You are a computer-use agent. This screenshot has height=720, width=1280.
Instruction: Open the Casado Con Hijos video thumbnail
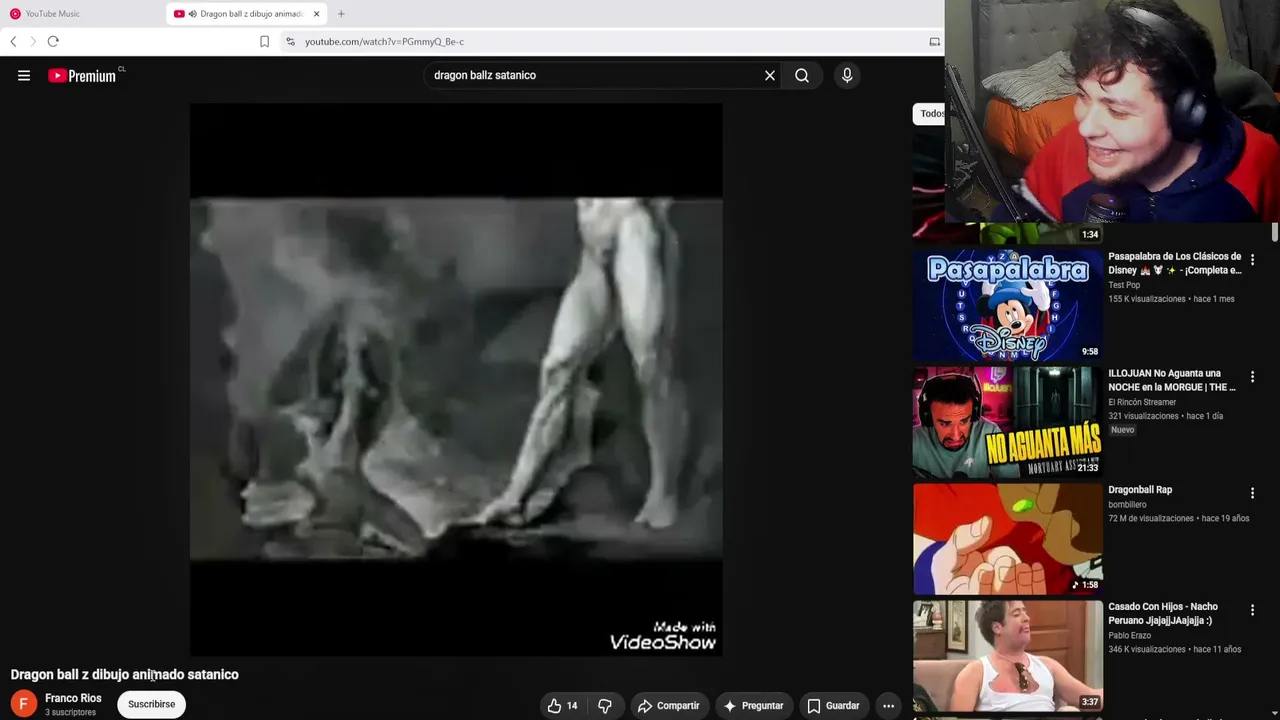[x=1008, y=655]
